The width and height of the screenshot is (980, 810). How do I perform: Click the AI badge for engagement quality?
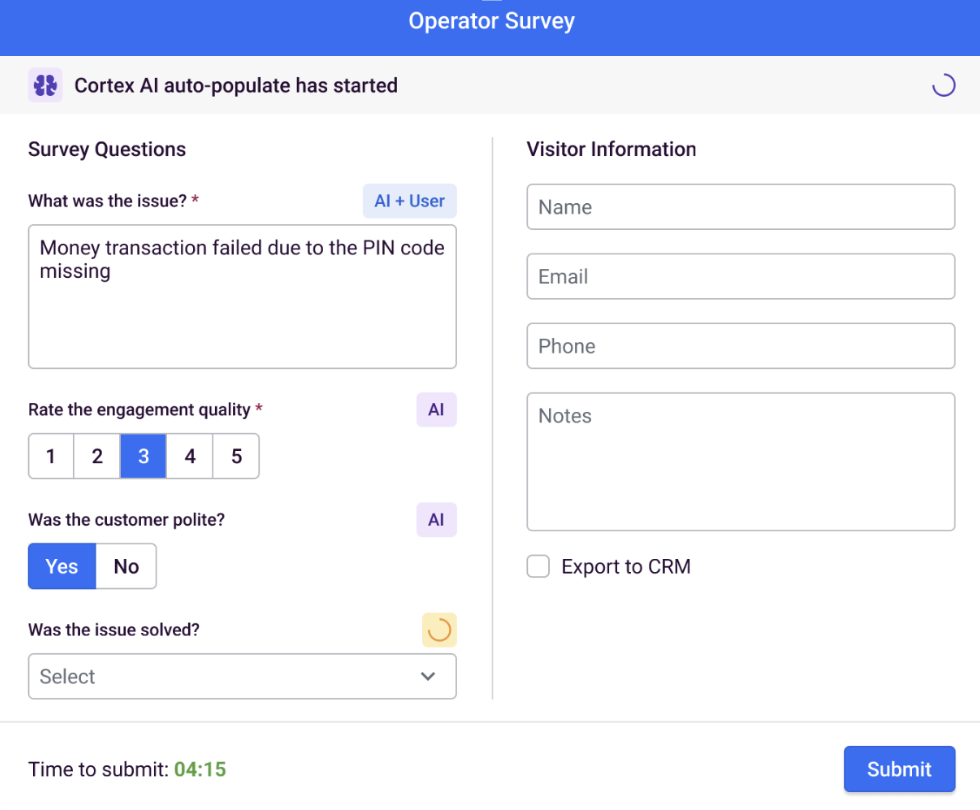[436, 409]
